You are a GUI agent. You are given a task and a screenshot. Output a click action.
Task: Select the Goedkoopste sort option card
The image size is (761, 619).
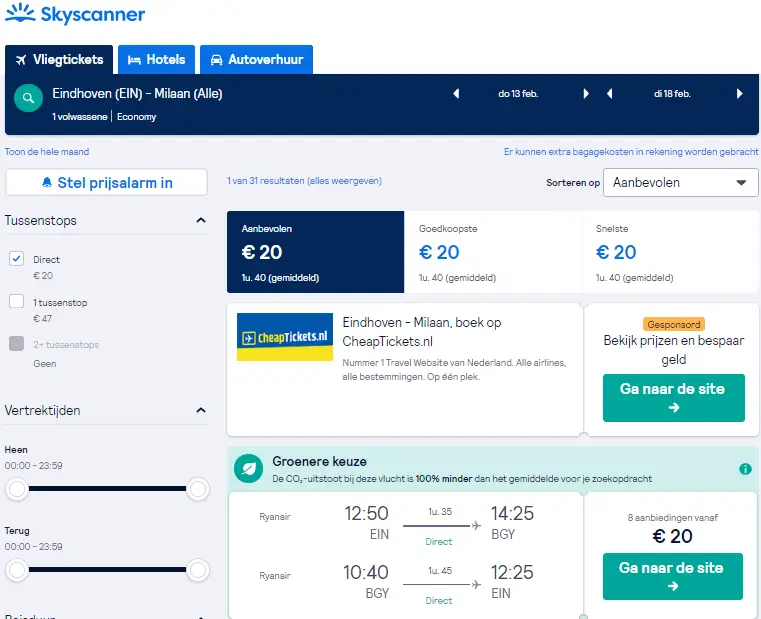click(492, 252)
